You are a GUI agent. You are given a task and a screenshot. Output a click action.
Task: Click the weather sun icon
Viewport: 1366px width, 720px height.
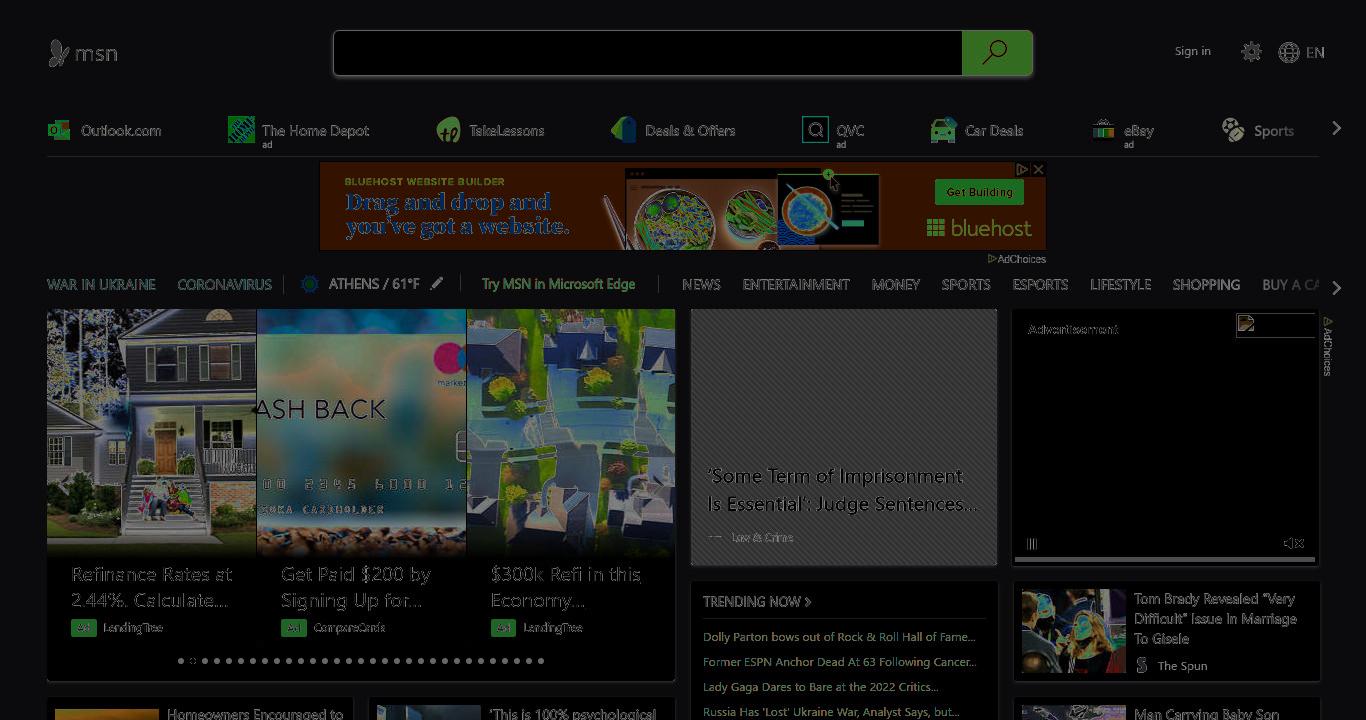pyautogui.click(x=310, y=284)
